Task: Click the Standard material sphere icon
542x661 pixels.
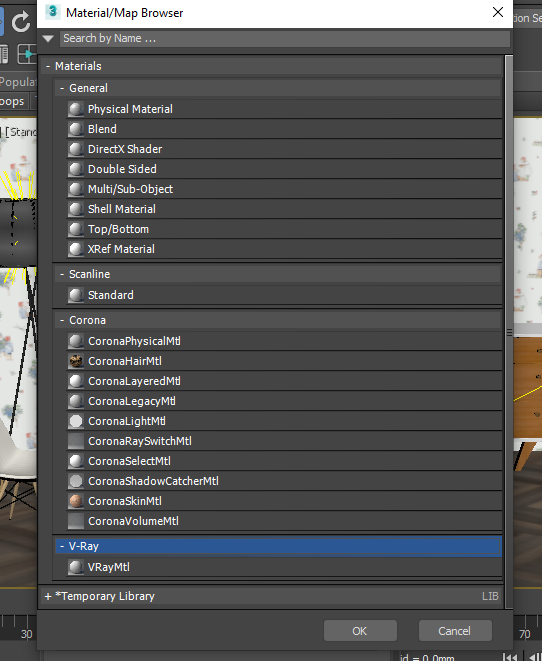Action: (x=76, y=295)
